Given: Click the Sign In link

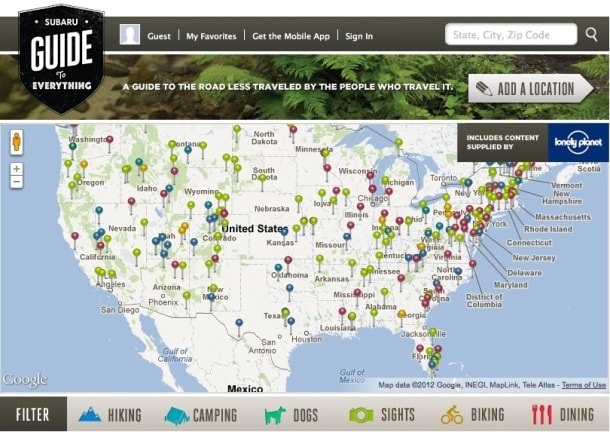Looking at the screenshot, I should 359,36.
